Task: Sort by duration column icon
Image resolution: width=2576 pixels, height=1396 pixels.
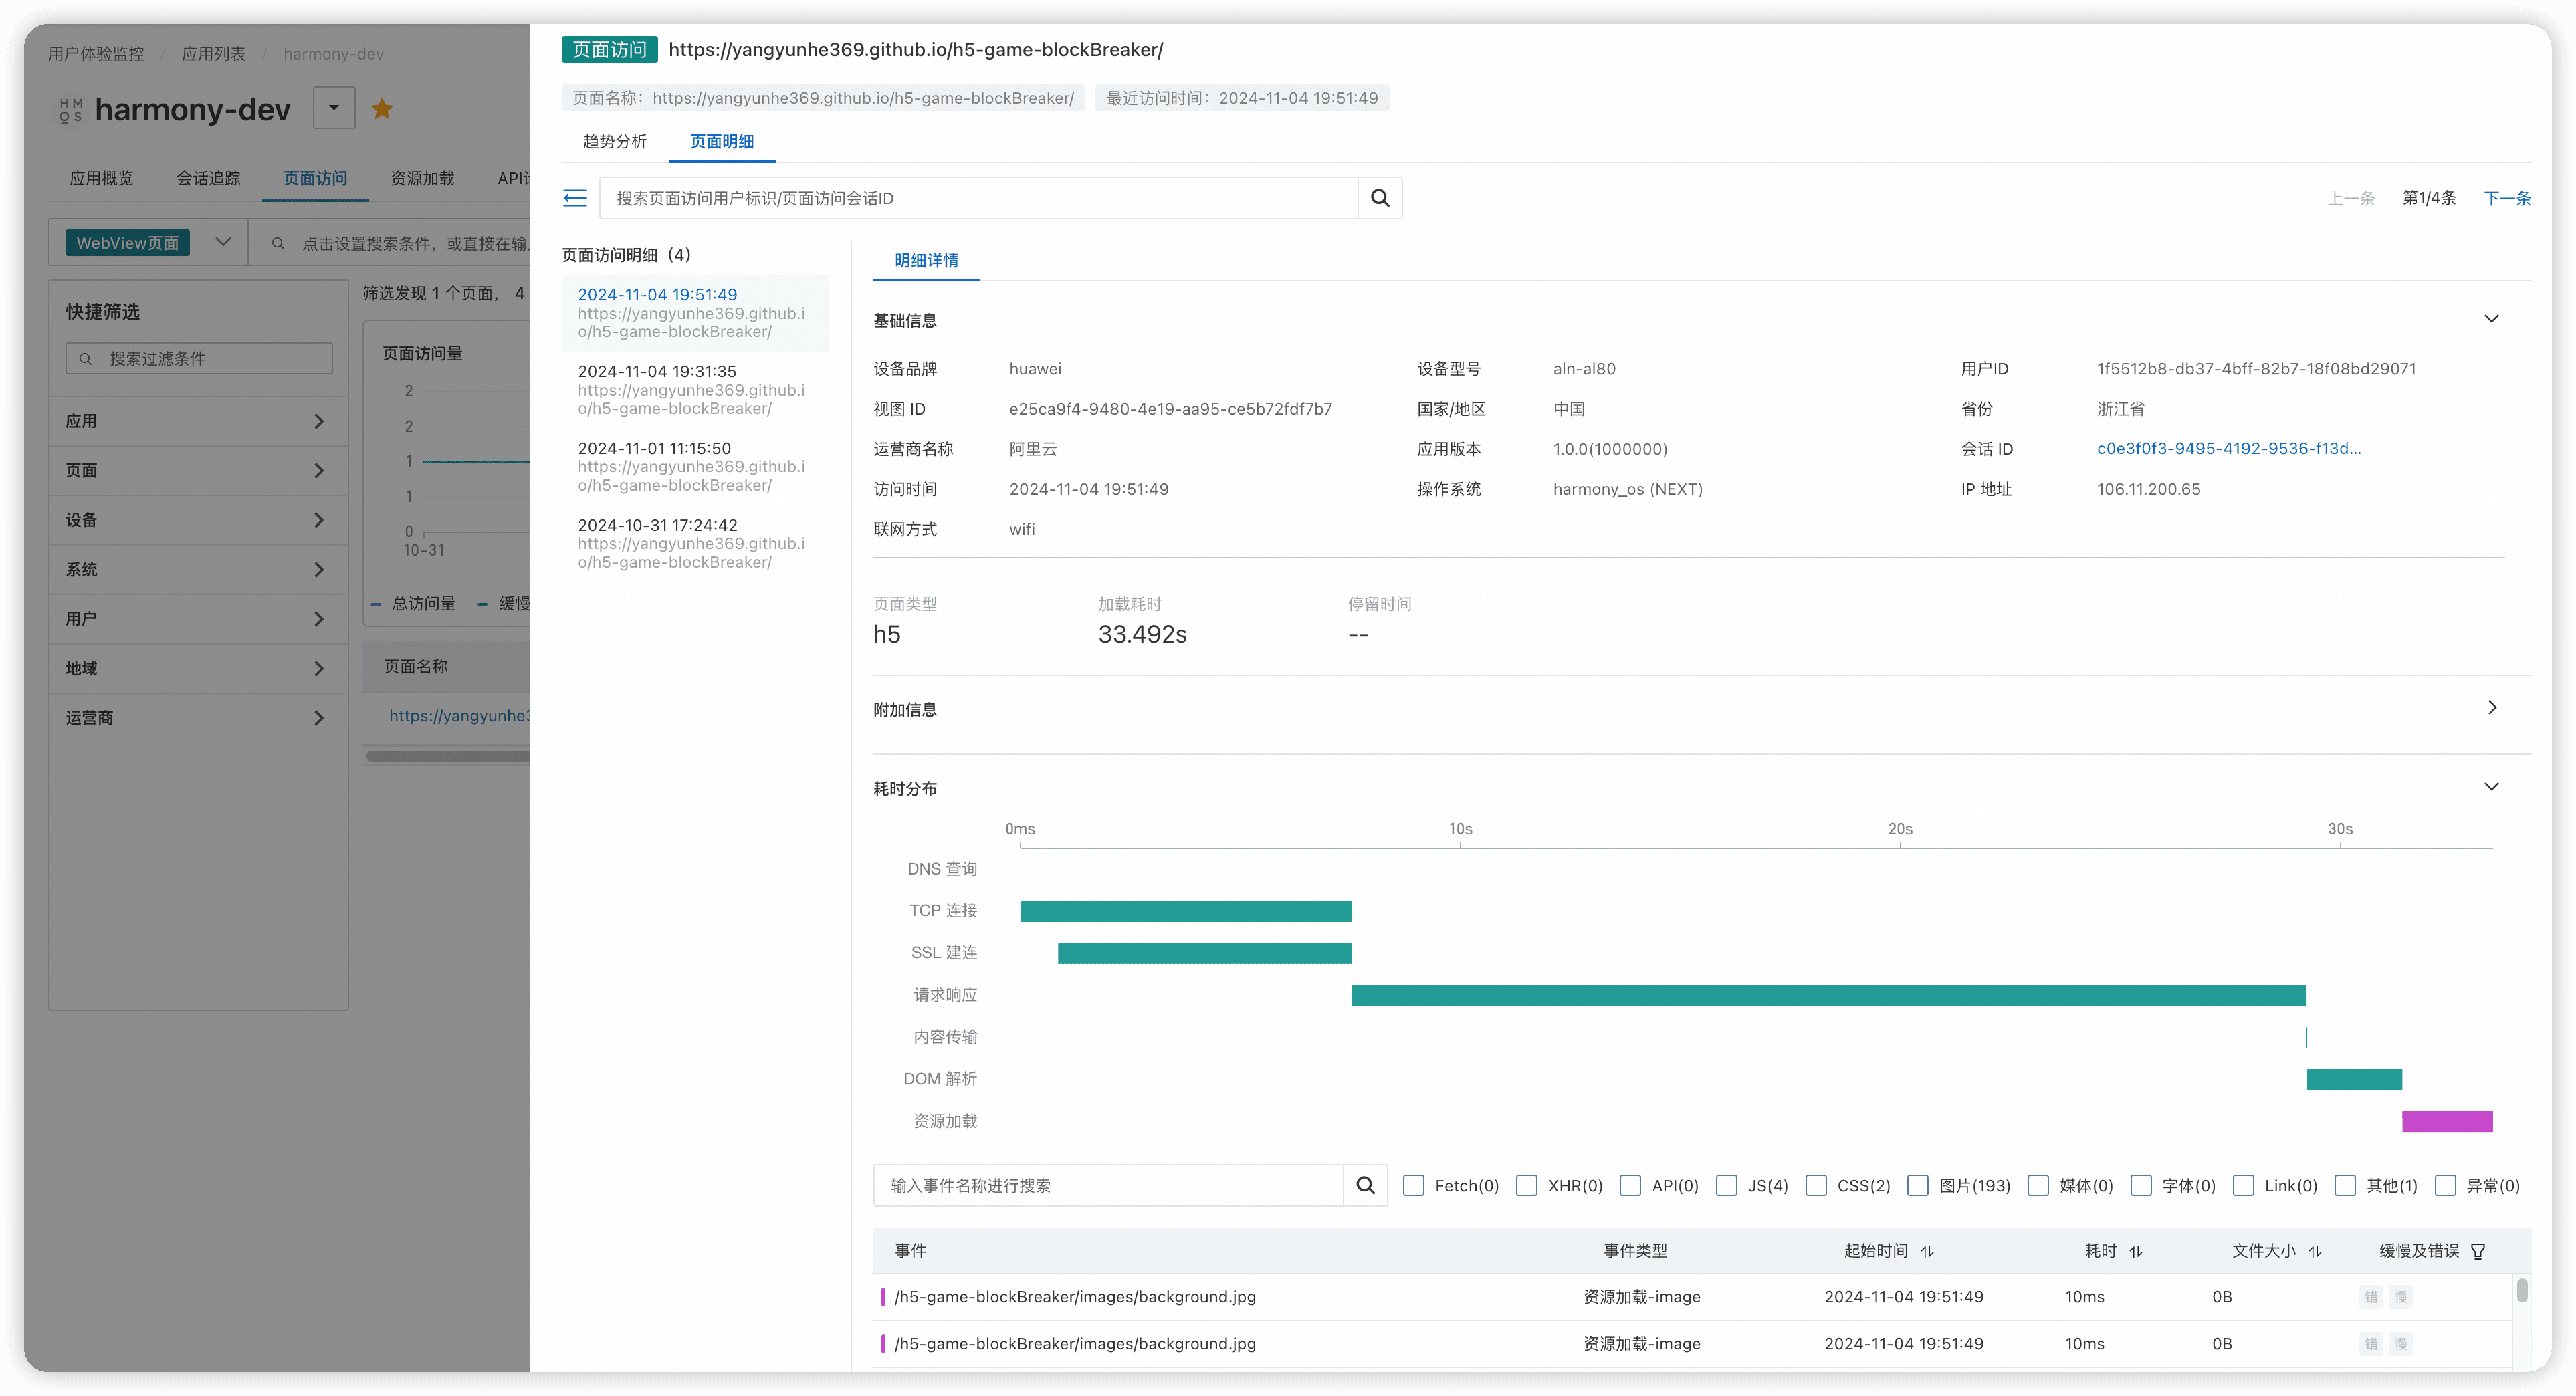Action: pos(2136,1251)
